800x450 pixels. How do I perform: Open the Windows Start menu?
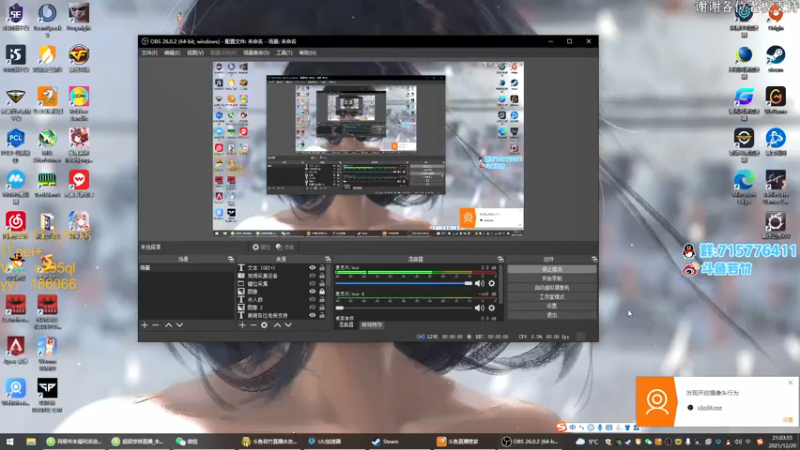[10, 441]
